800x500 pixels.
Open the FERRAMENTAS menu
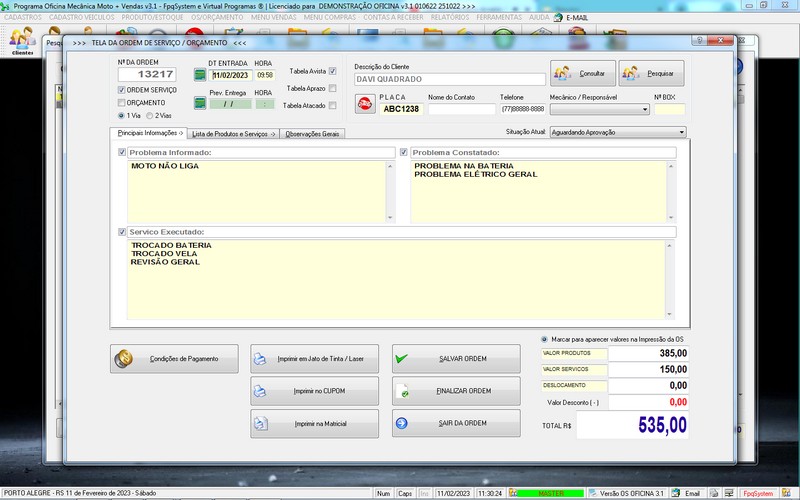tap(499, 17)
